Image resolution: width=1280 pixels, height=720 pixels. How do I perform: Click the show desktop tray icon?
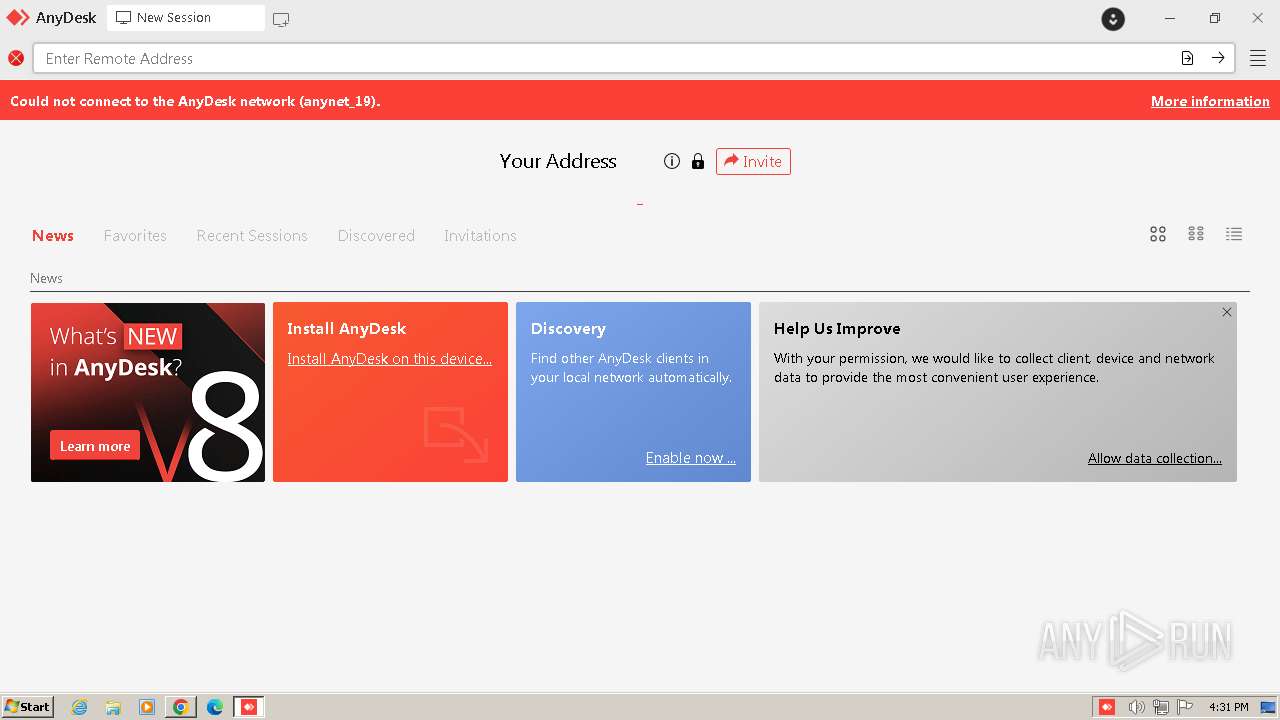(1268, 707)
